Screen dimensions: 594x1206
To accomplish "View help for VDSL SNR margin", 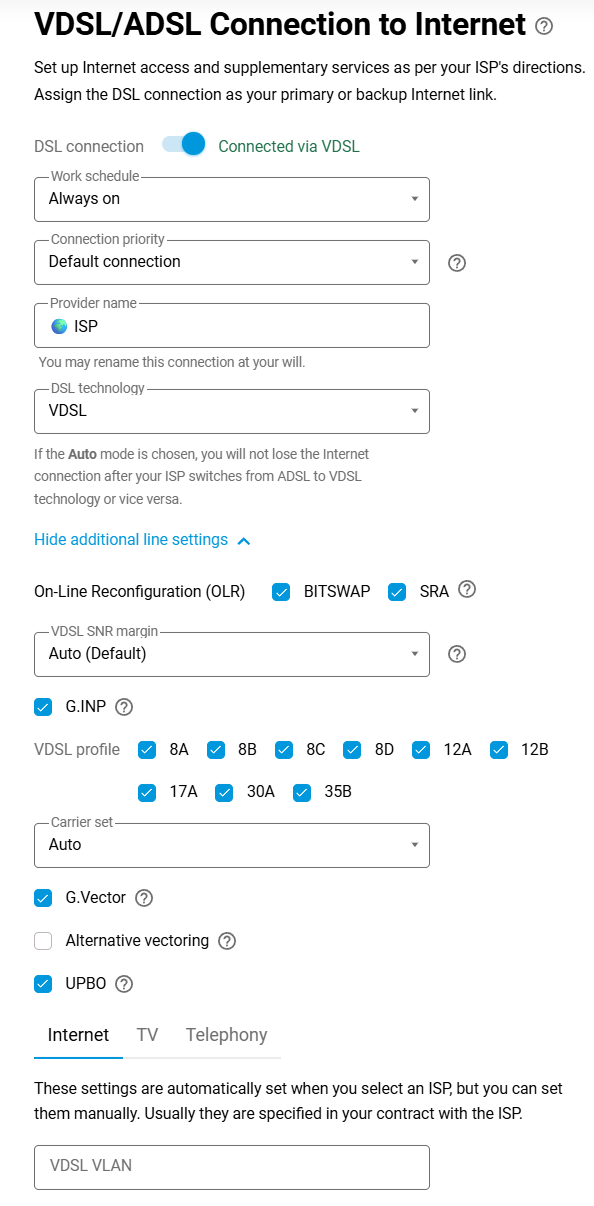I will click(456, 654).
